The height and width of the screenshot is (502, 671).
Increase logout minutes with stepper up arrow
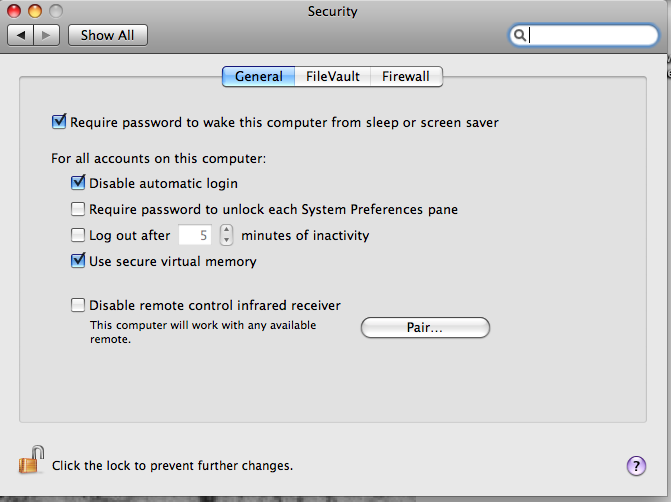pyautogui.click(x=226, y=230)
